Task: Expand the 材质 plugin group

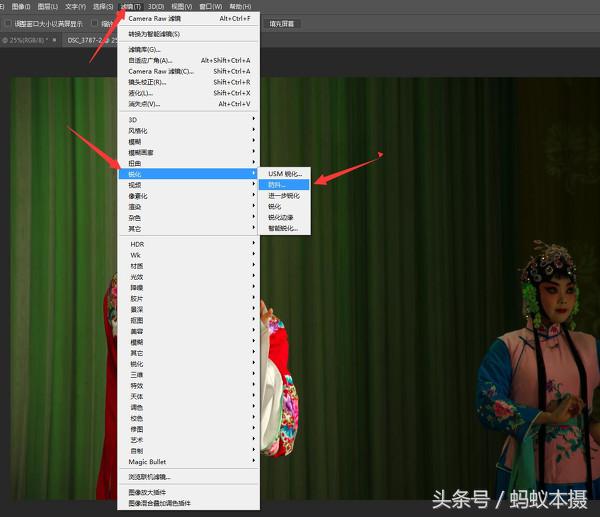Action: tap(189, 266)
